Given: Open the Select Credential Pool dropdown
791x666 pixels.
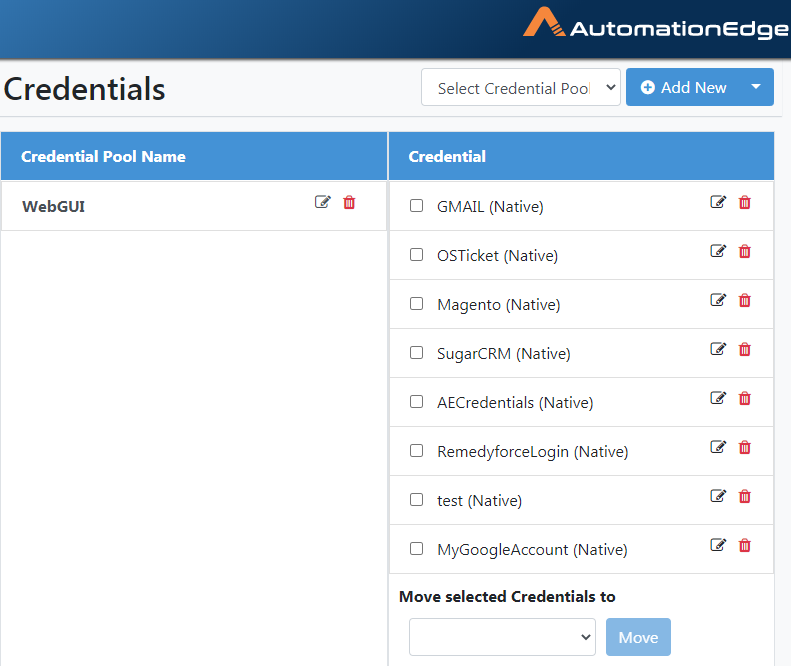Looking at the screenshot, I should coord(521,87).
